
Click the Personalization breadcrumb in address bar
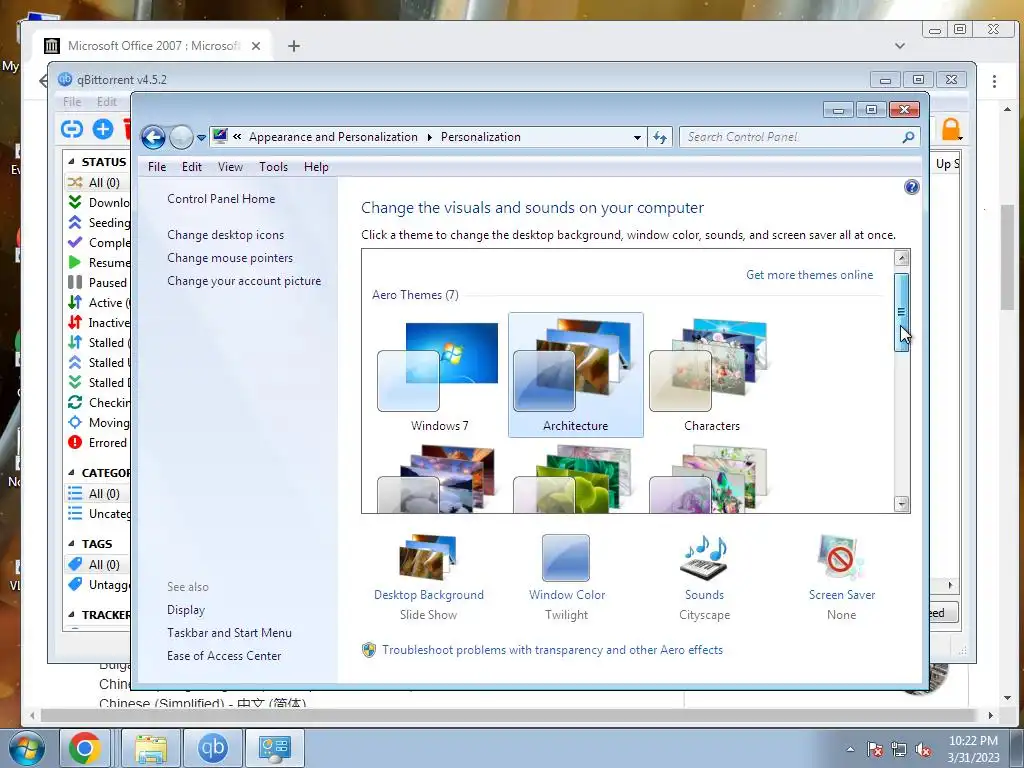tap(481, 137)
